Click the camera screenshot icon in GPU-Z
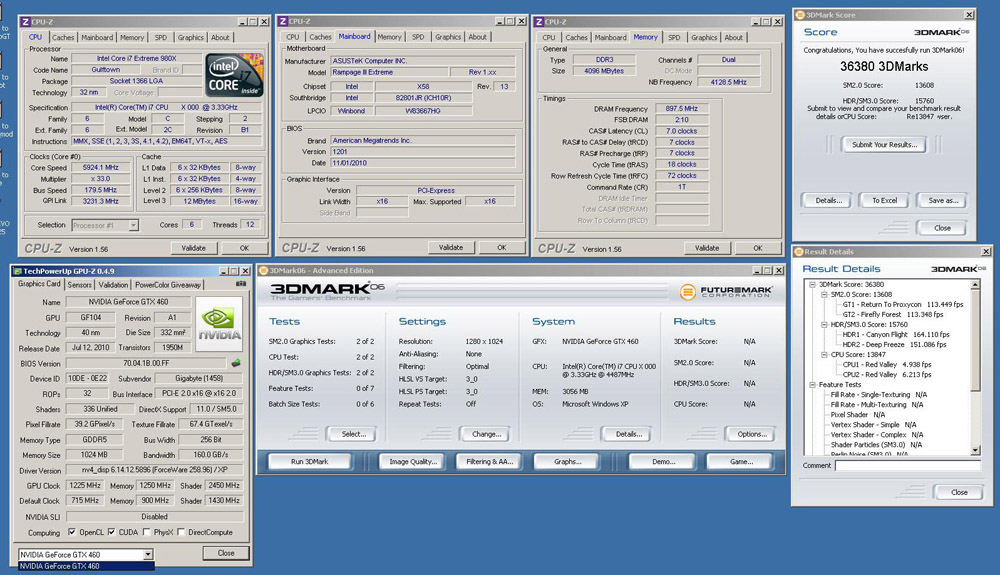Viewport: 1000px width, 575px height. [x=241, y=284]
